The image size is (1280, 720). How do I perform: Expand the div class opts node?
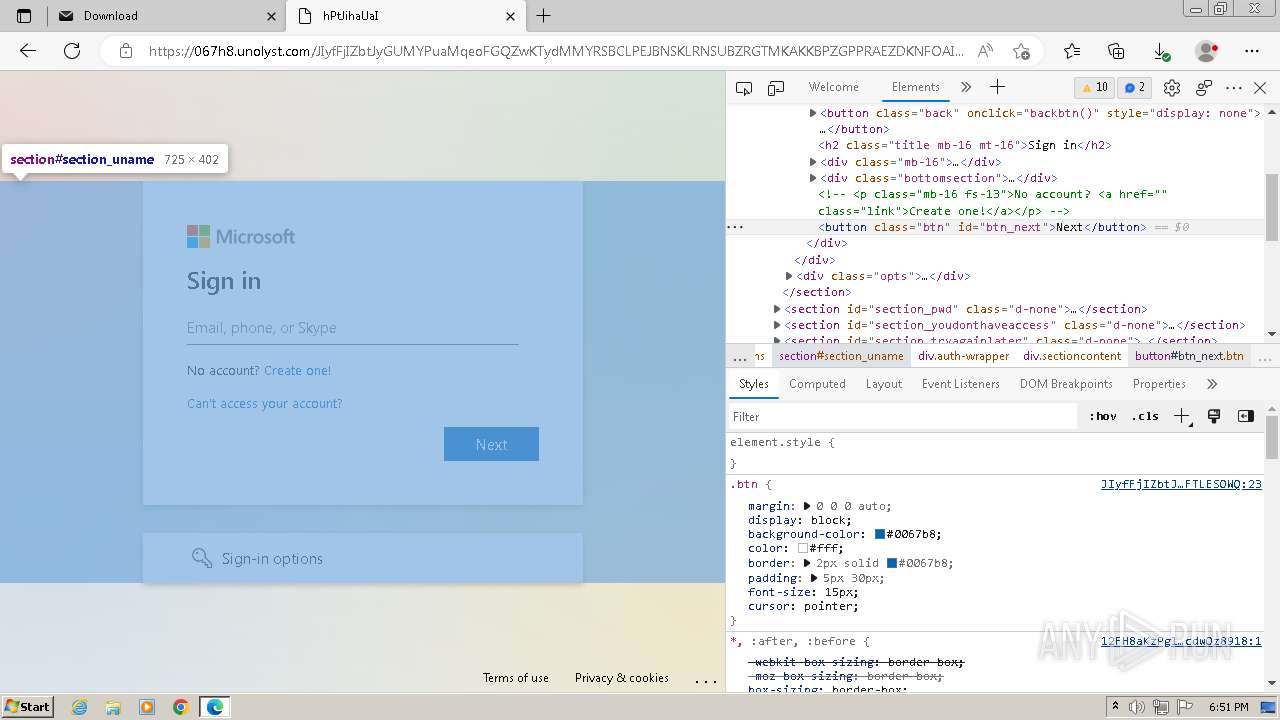point(789,276)
